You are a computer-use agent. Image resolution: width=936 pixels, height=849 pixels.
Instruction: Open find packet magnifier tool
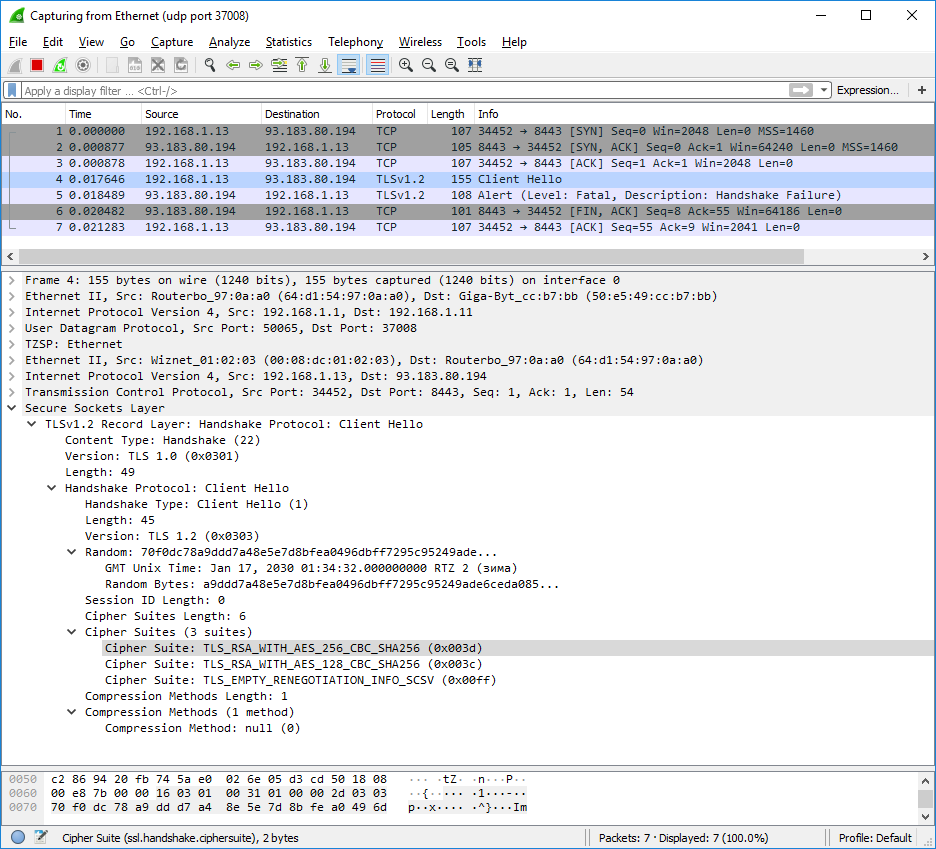[210, 65]
